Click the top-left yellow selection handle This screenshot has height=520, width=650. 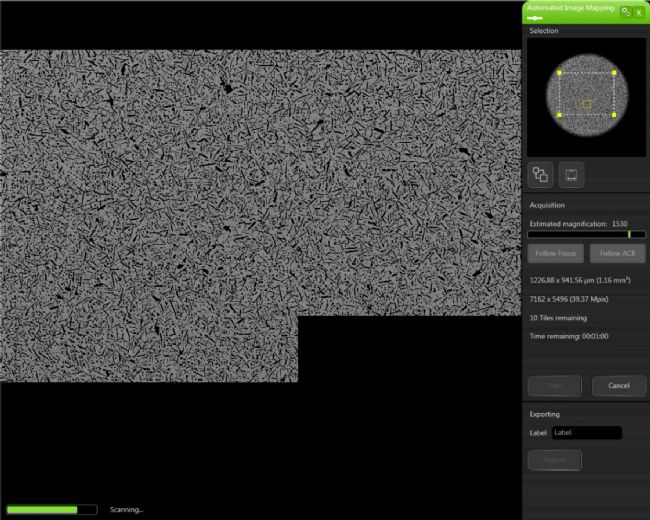click(x=559, y=73)
